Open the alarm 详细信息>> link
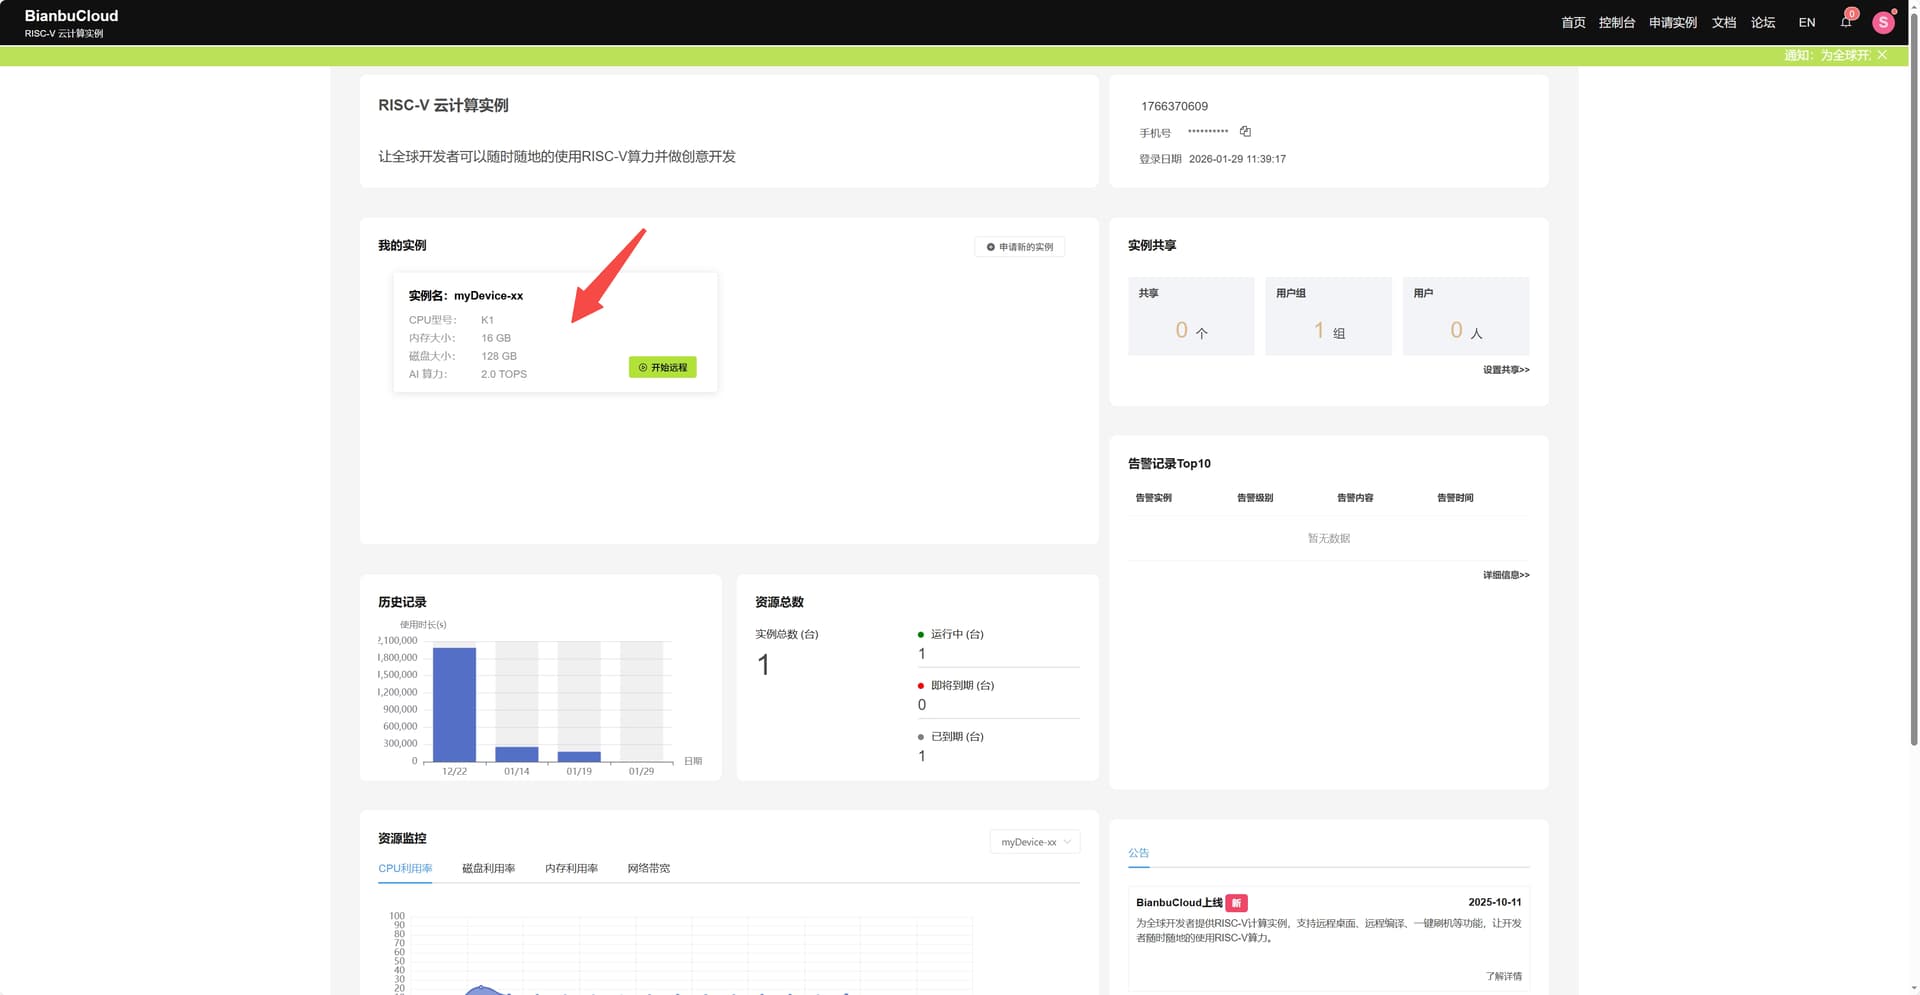This screenshot has height=995, width=1920. [x=1505, y=575]
